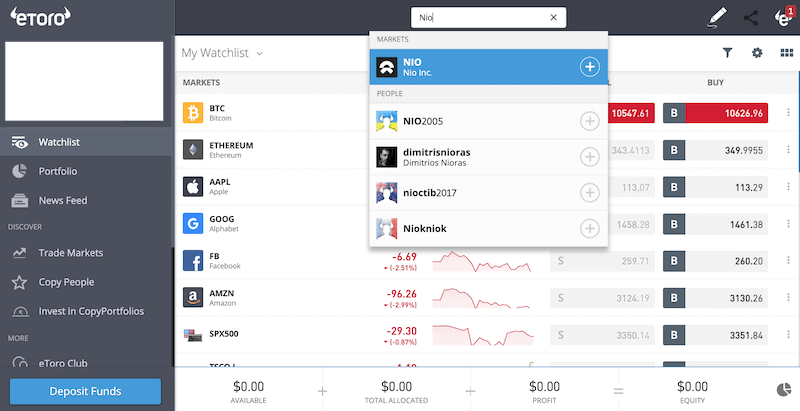This screenshot has height=411, width=800.
Task: Click SPX500 flag icon
Action: [x=193, y=335]
